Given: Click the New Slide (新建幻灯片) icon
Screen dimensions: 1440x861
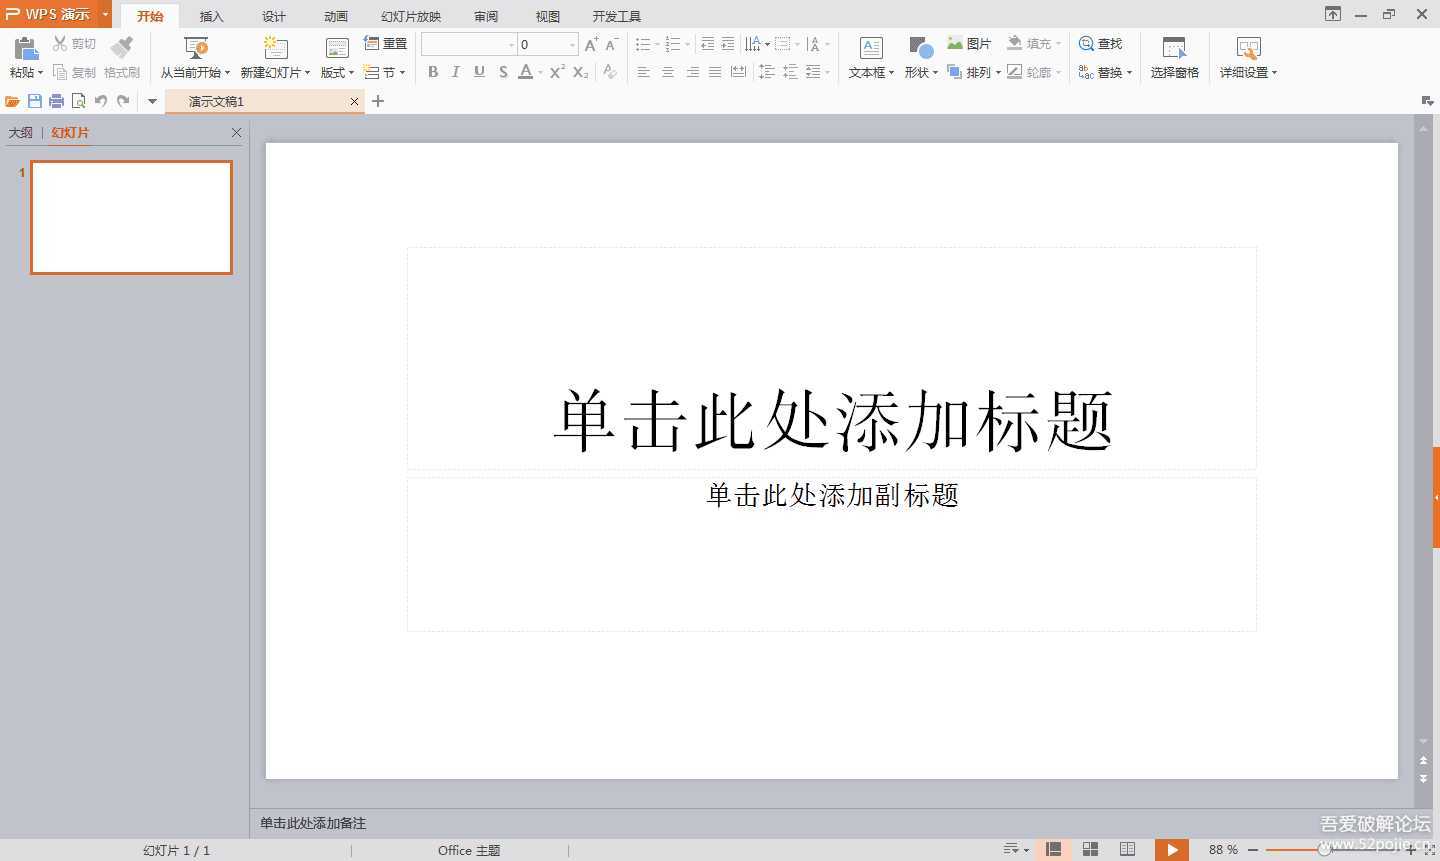Looking at the screenshot, I should (275, 48).
